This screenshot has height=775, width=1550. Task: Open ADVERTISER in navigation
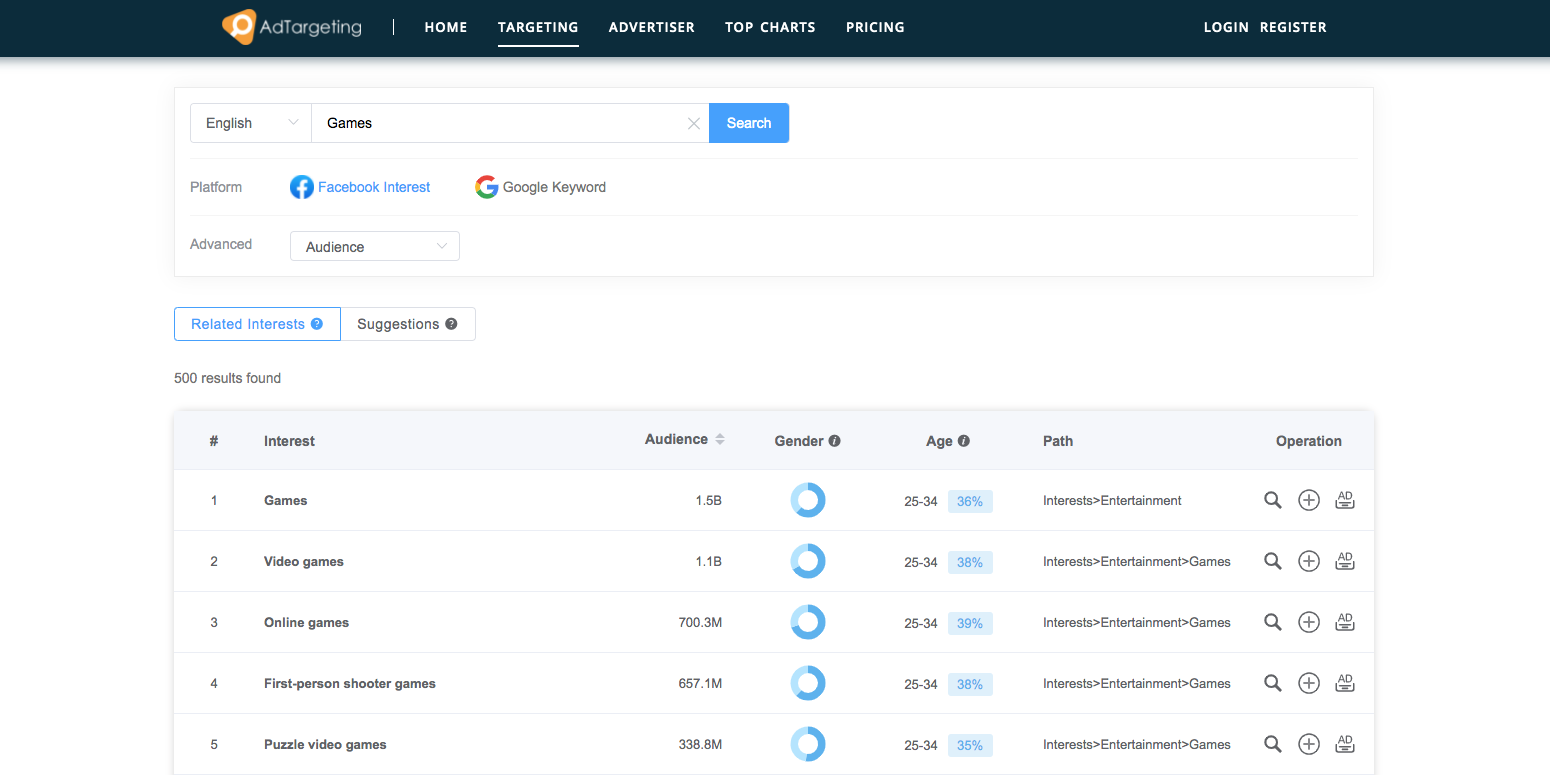[x=652, y=27]
